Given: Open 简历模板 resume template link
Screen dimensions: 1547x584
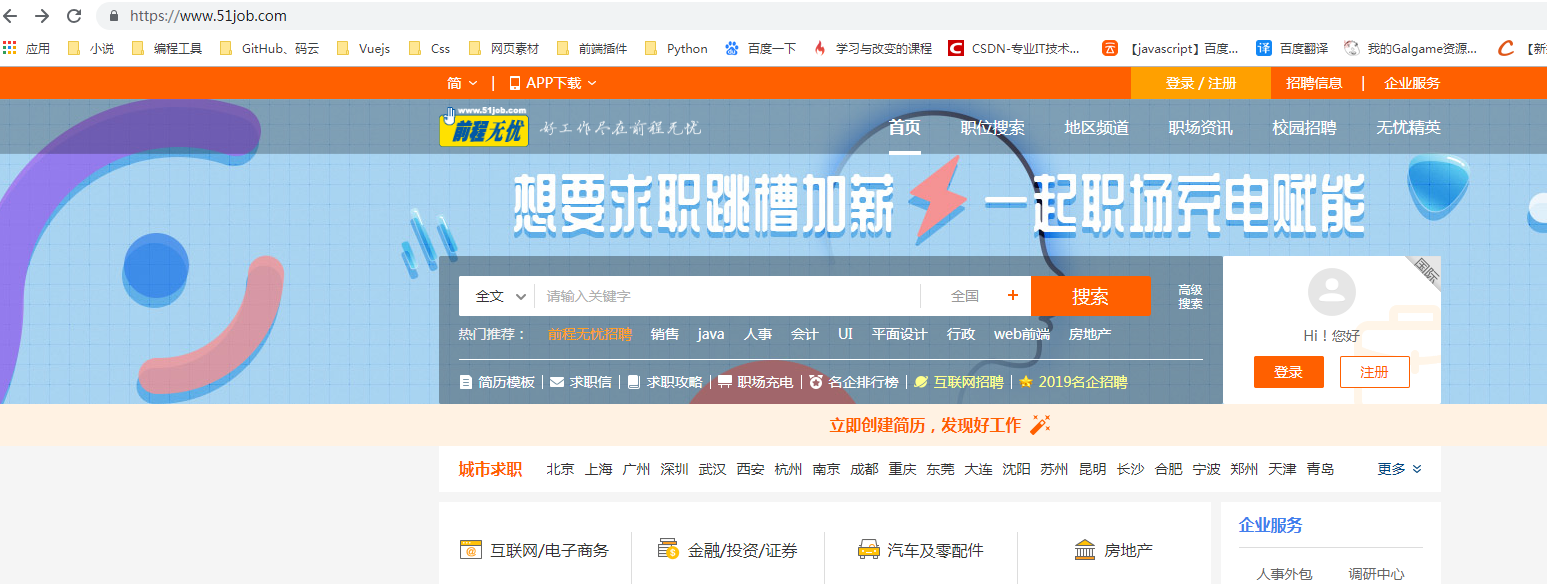Looking at the screenshot, I should click(x=497, y=382).
